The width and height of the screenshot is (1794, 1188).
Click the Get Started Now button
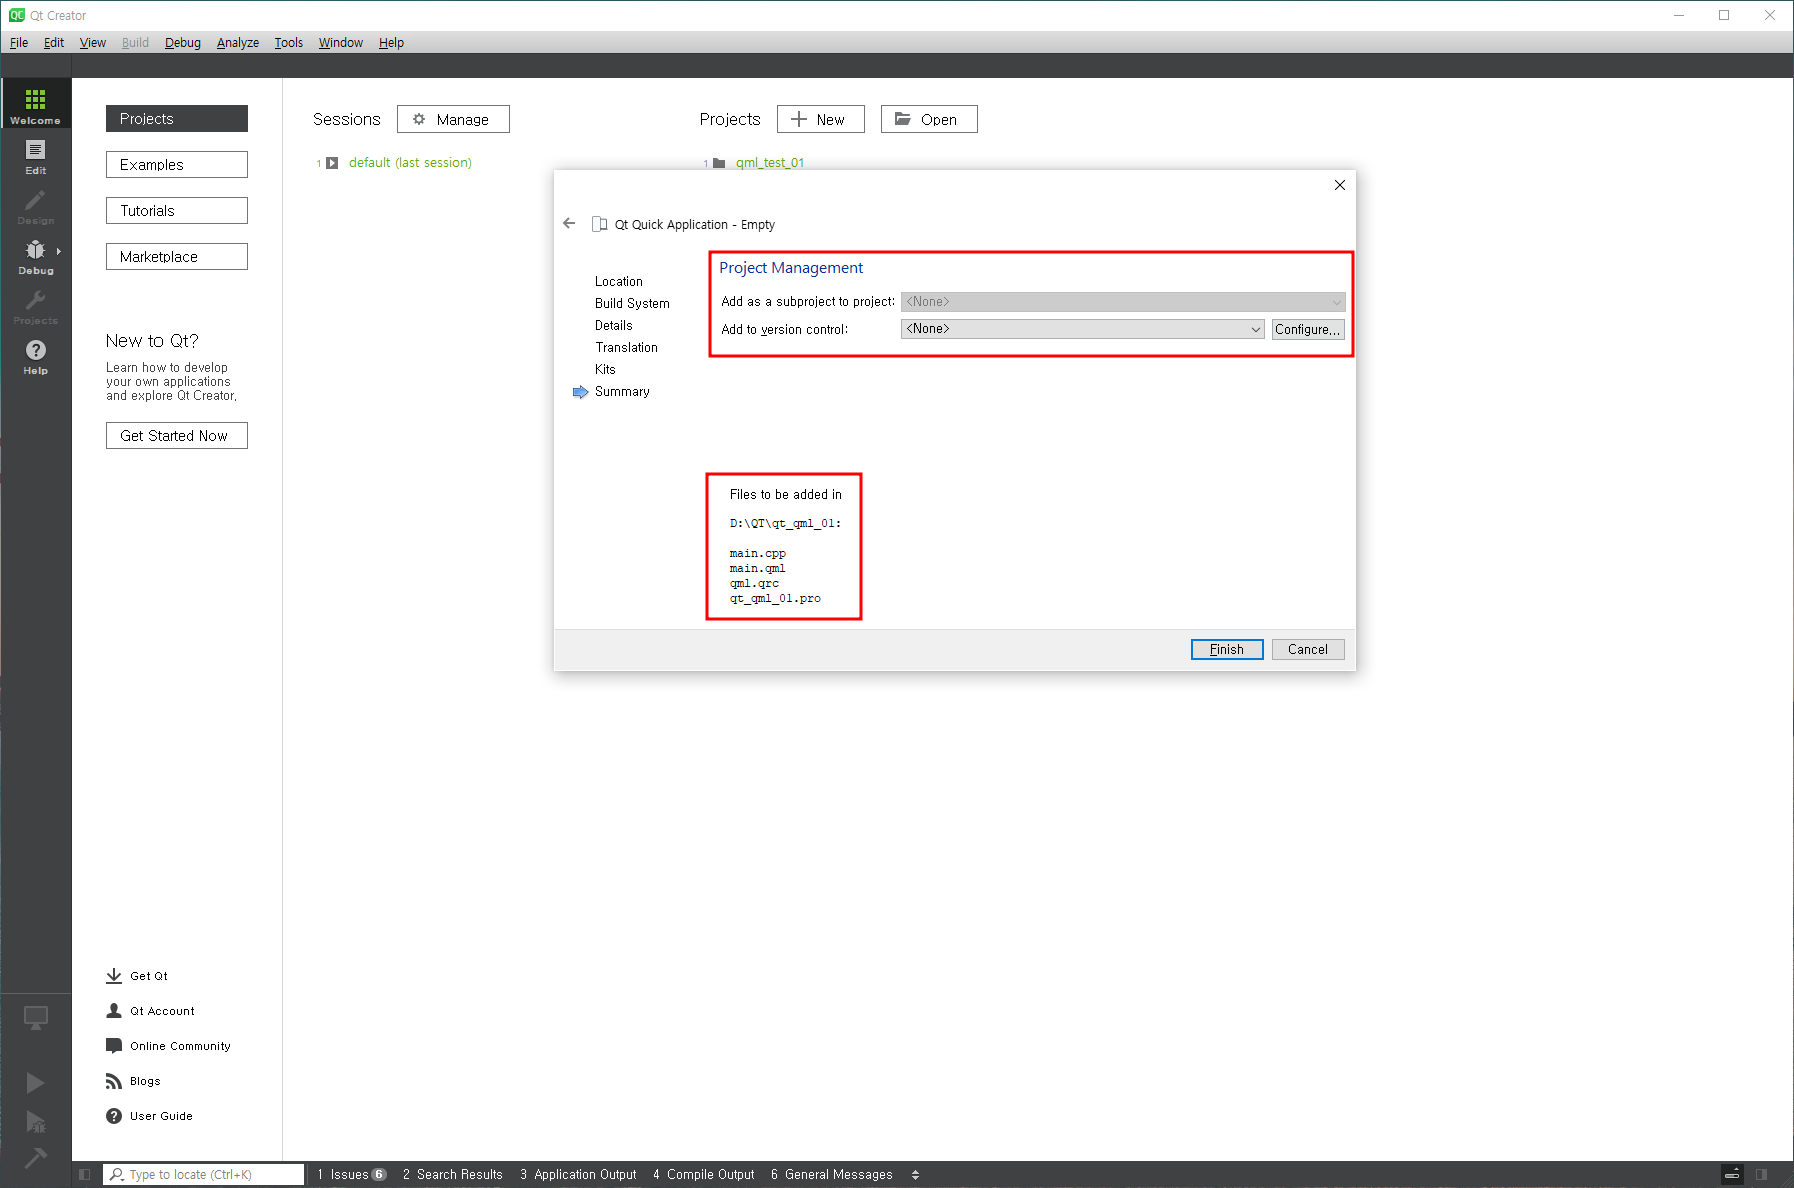177,436
